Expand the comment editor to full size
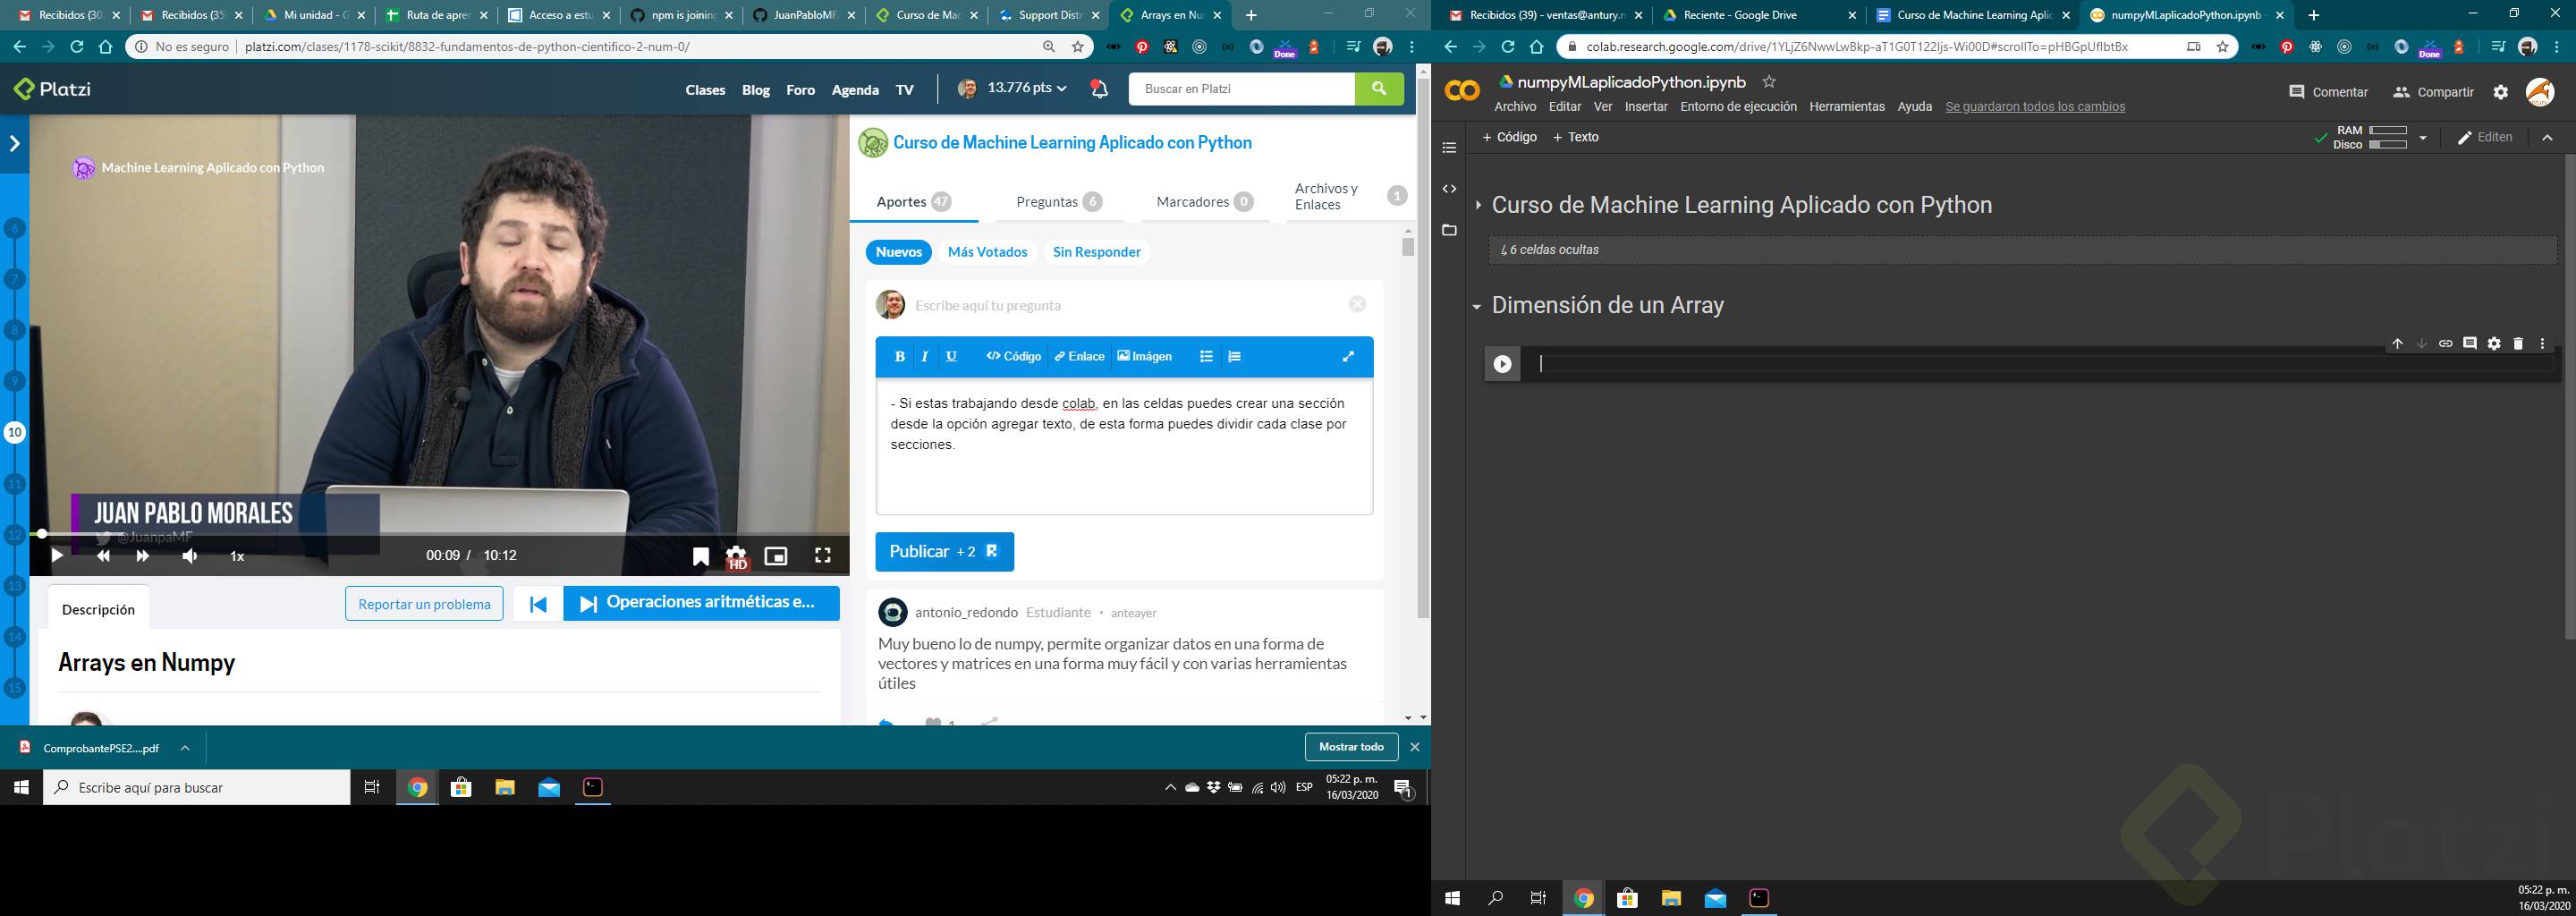 [1348, 356]
